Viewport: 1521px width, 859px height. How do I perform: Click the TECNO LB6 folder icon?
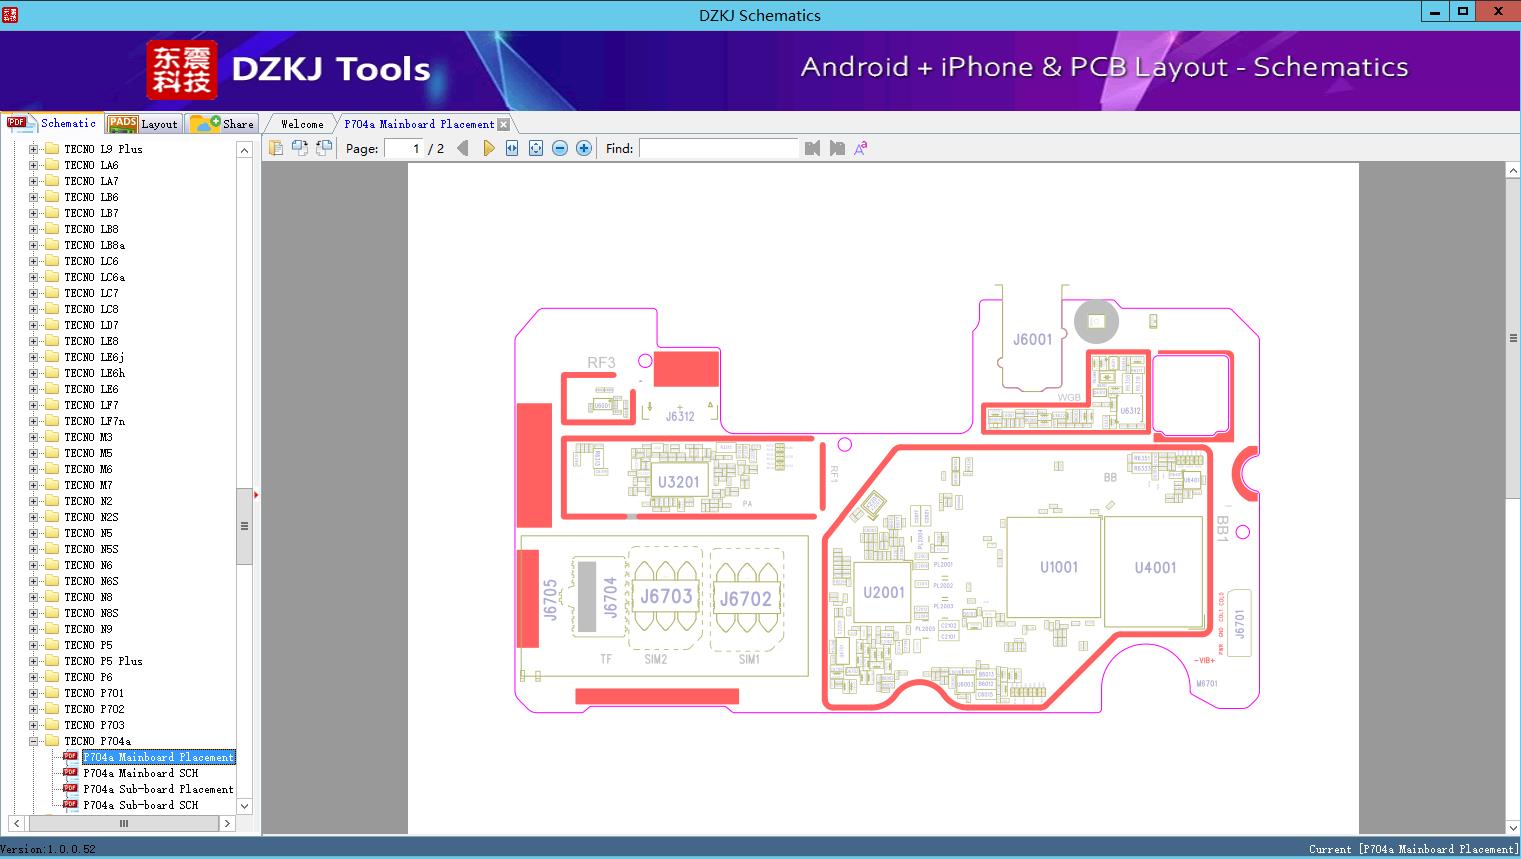(x=51, y=197)
